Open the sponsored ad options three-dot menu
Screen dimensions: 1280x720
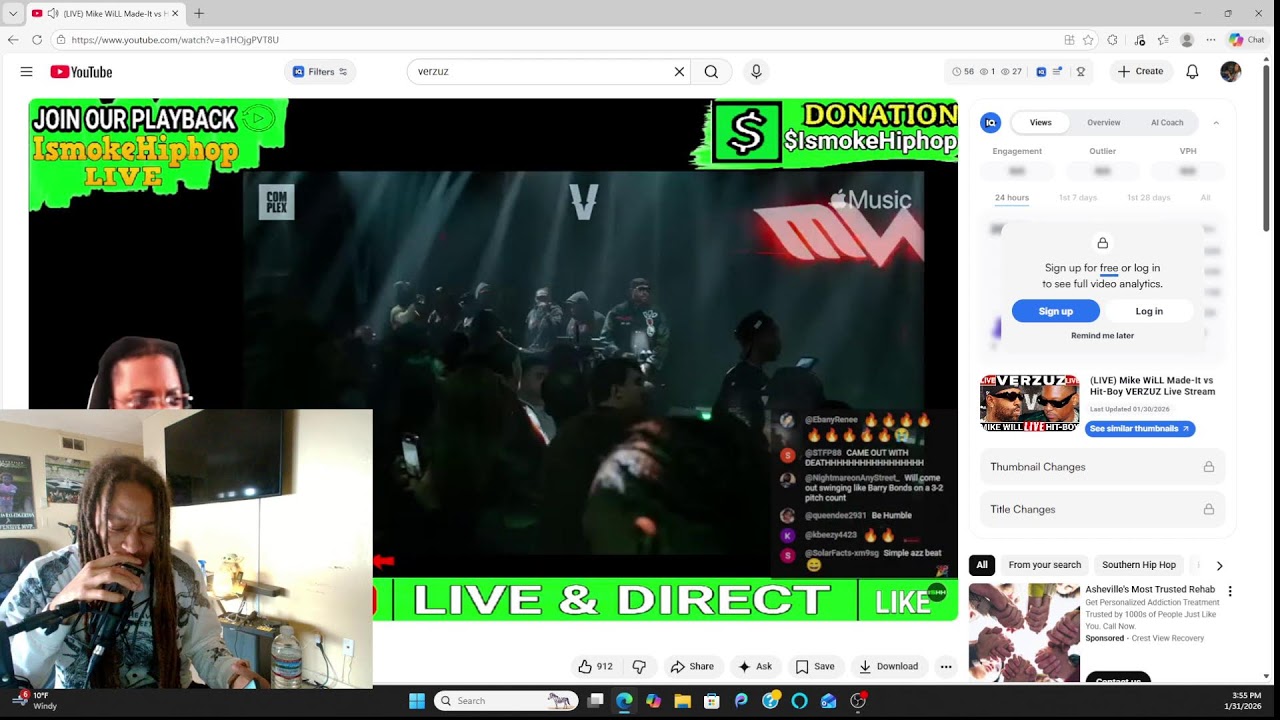[x=1230, y=591]
